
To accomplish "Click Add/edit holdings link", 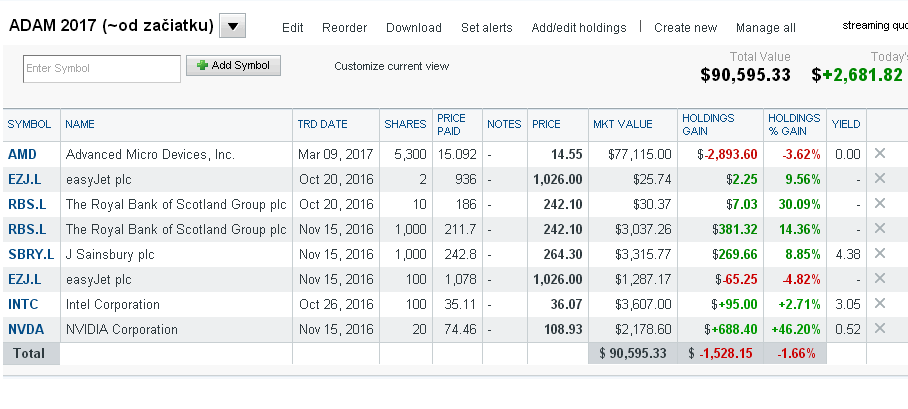I will tap(579, 28).
